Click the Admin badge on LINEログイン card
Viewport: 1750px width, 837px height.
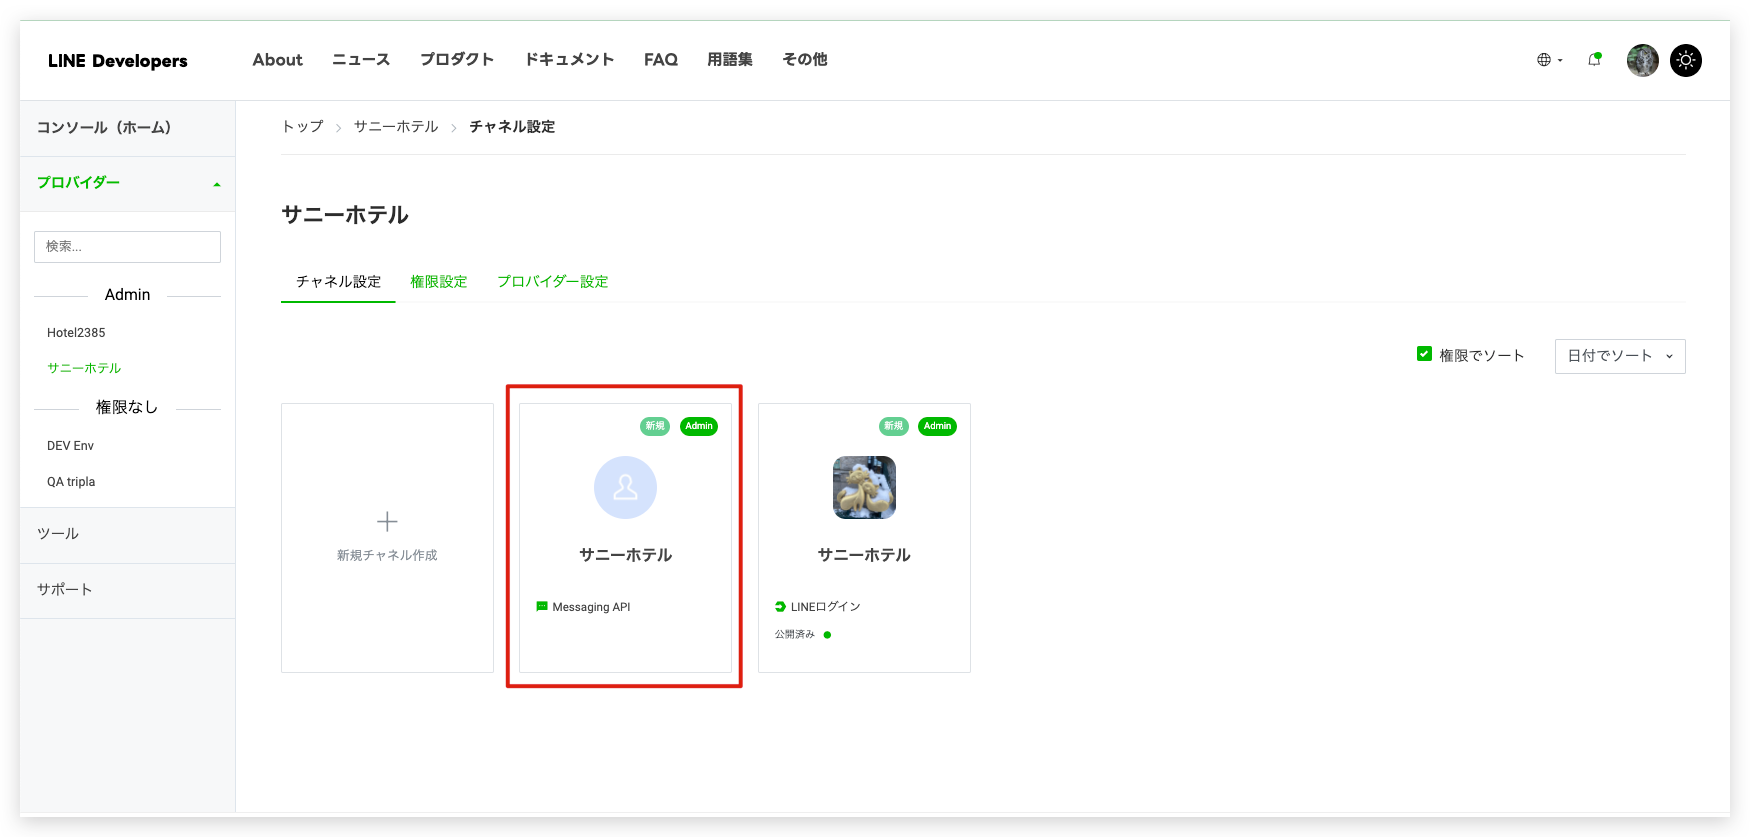tap(938, 426)
